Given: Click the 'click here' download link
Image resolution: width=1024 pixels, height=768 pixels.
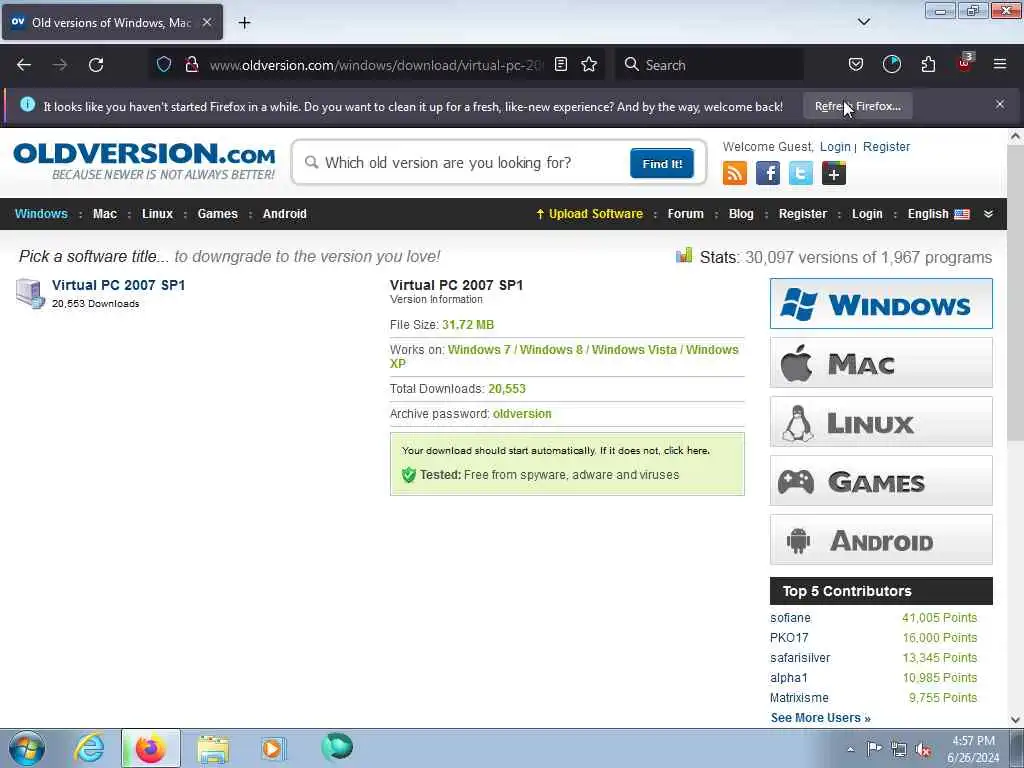Looking at the screenshot, I should point(686,451).
